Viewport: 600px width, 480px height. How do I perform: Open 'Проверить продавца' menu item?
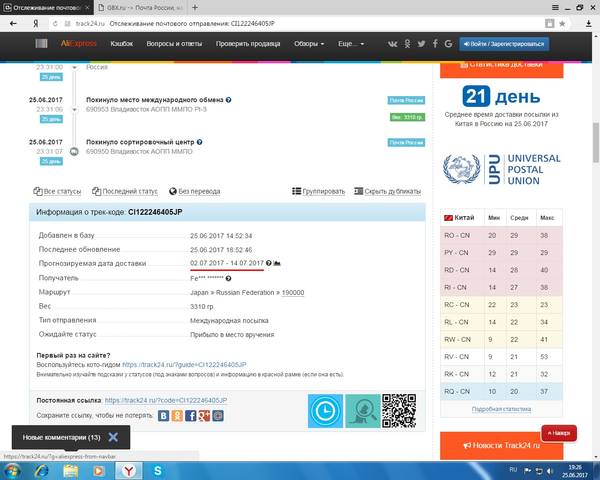(x=248, y=44)
